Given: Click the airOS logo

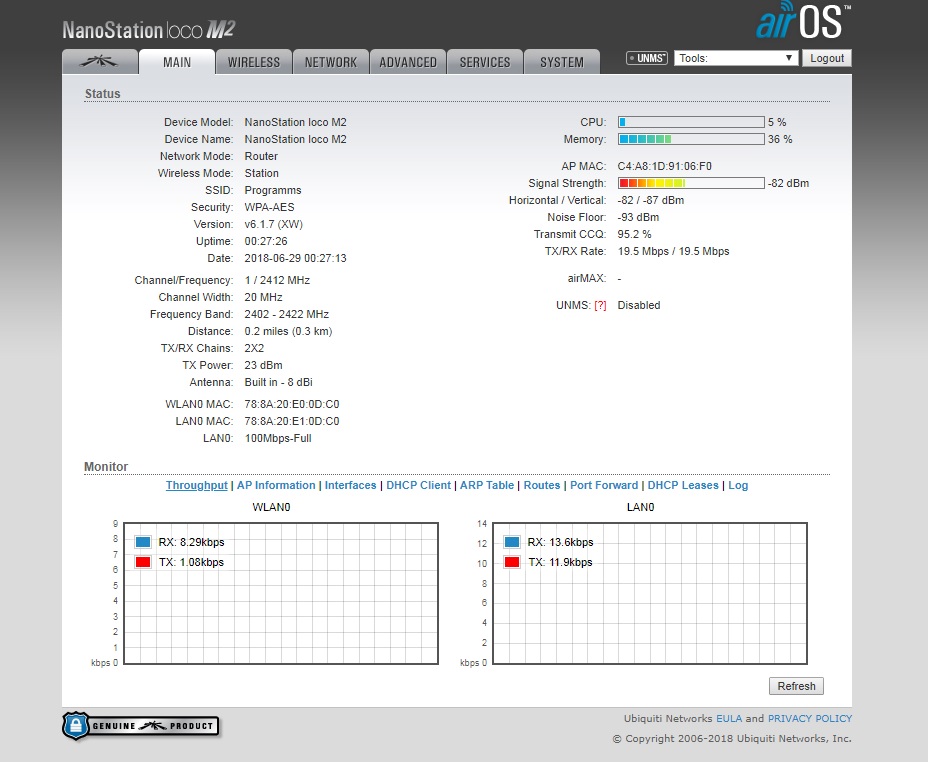Looking at the screenshot, I should [x=803, y=21].
